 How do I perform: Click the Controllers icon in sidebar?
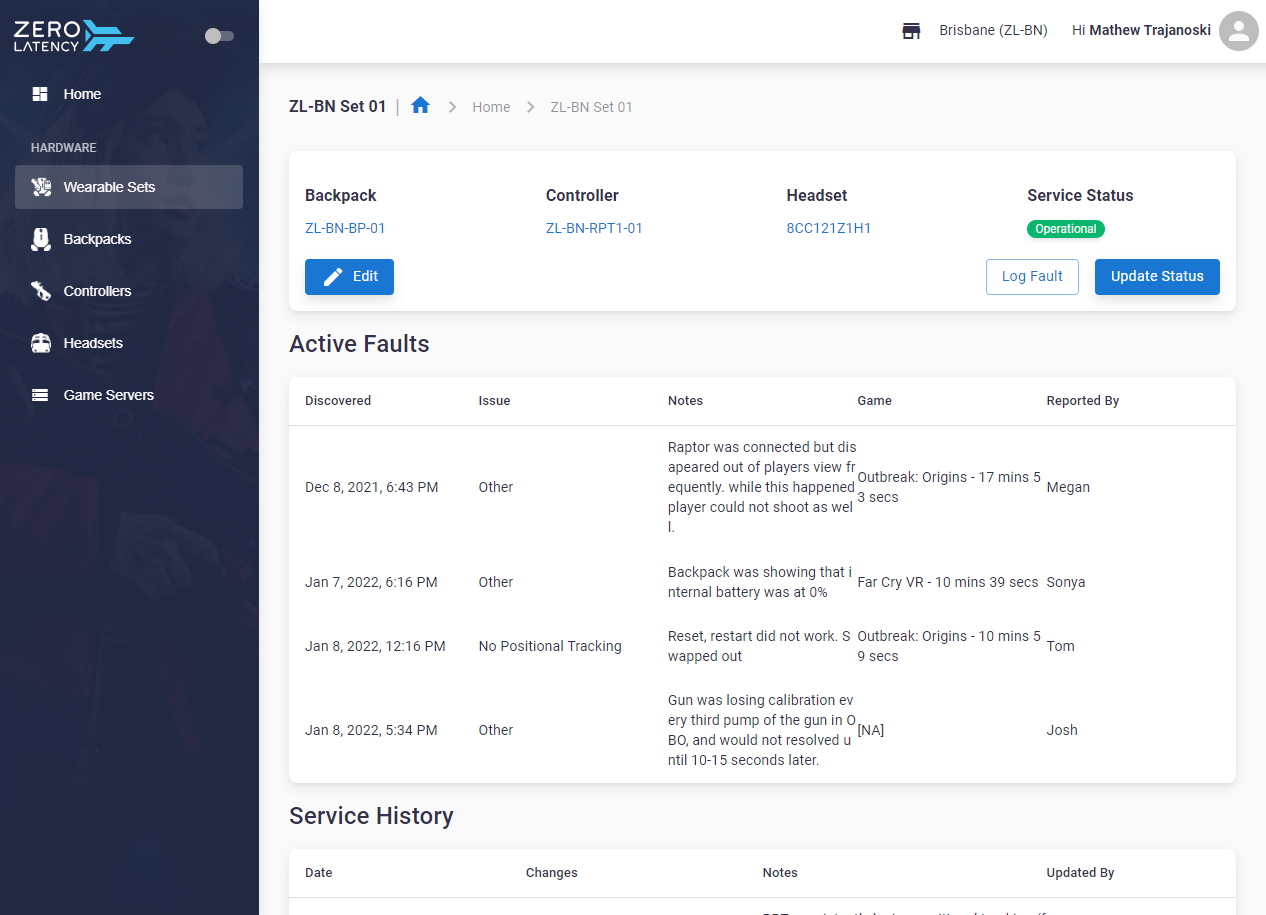tap(40, 291)
